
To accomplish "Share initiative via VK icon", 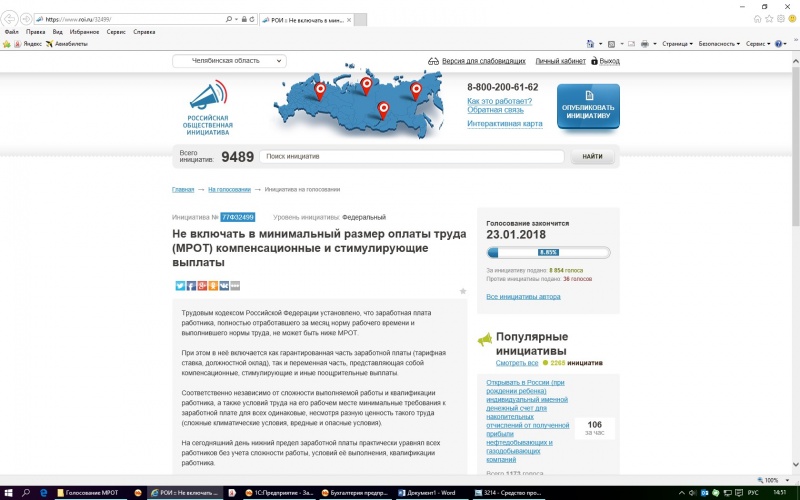I will pyautogui.click(x=224, y=286).
